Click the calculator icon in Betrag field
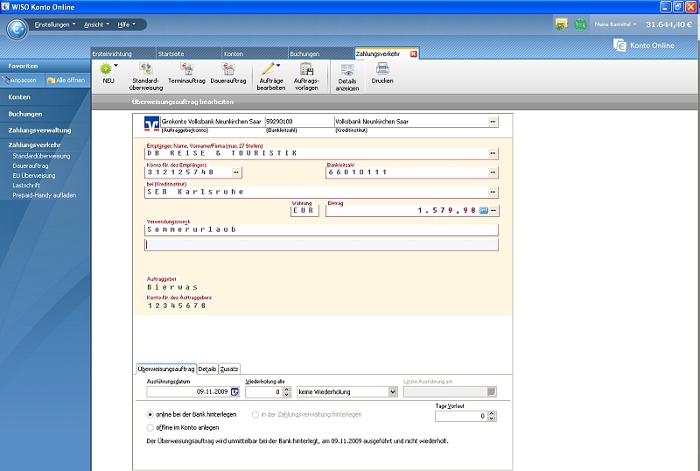The width and height of the screenshot is (700, 471). tap(483, 210)
